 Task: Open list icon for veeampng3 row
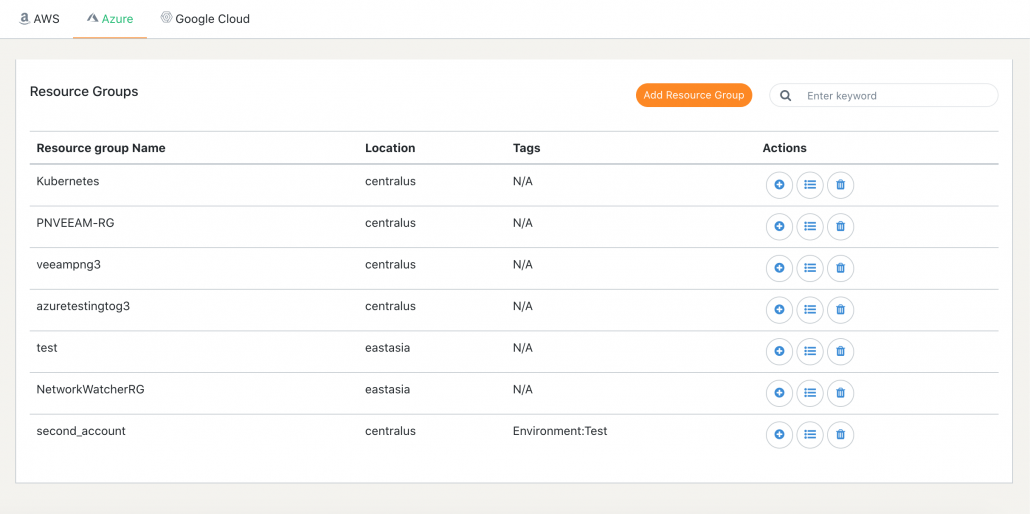click(x=810, y=268)
